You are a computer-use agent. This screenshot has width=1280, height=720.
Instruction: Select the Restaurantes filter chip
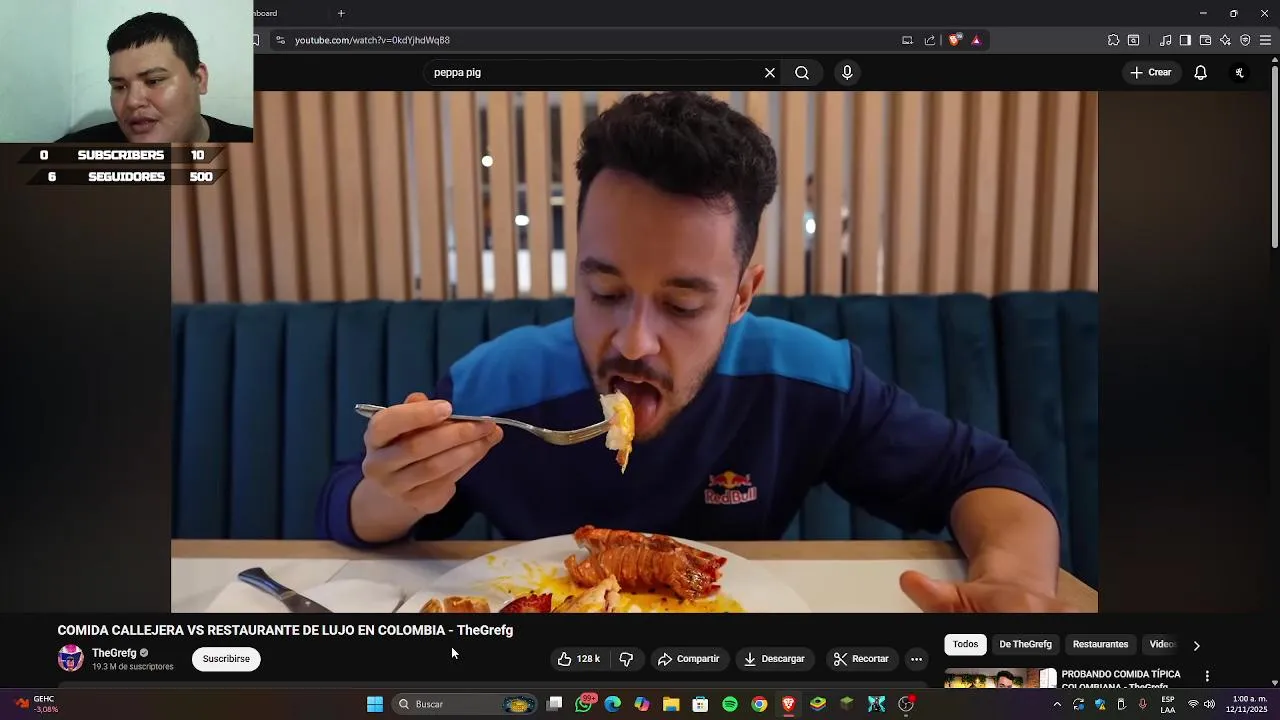point(1100,645)
